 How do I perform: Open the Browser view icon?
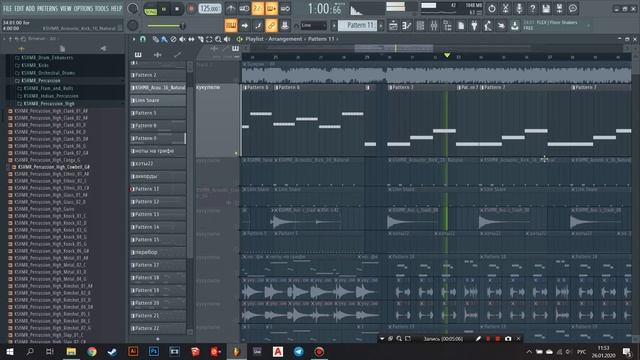[447, 26]
